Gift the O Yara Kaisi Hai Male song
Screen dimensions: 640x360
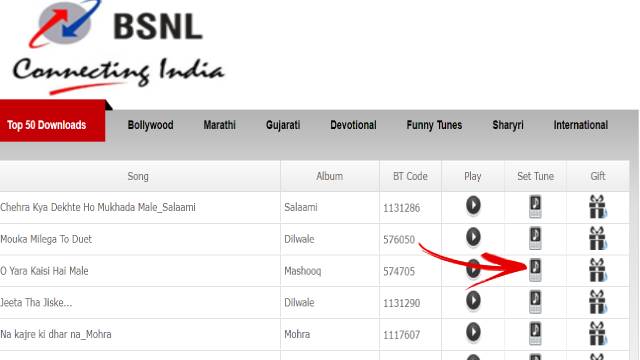tap(598, 270)
